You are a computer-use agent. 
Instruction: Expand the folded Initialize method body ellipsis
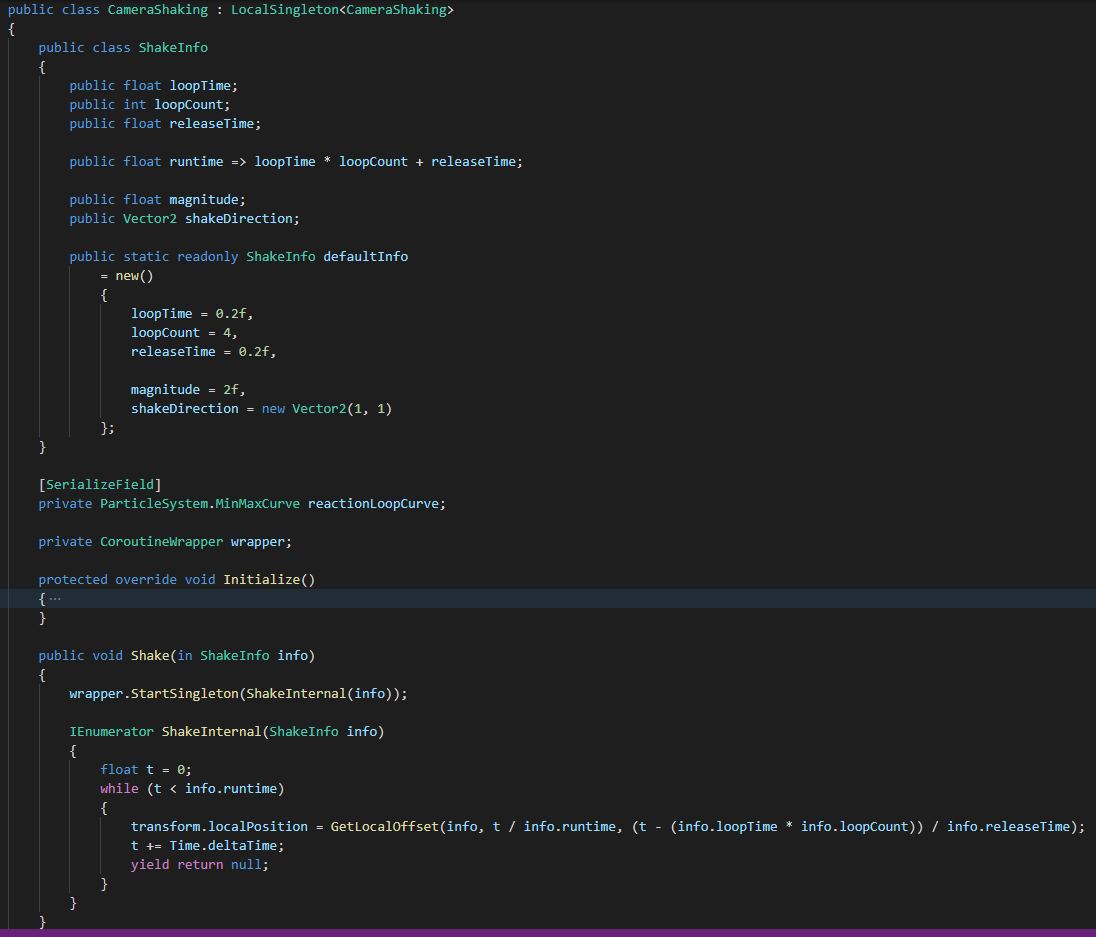pos(54,598)
